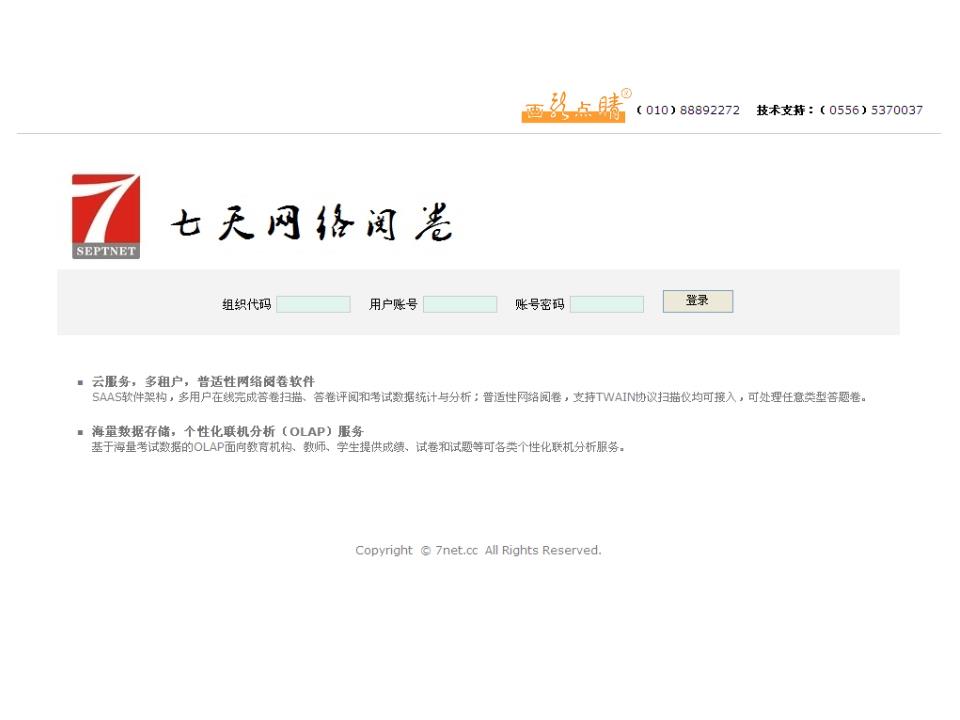Click the bullet marker before 云服务 heading
Viewport: 960px width, 720px height.
coord(80,382)
